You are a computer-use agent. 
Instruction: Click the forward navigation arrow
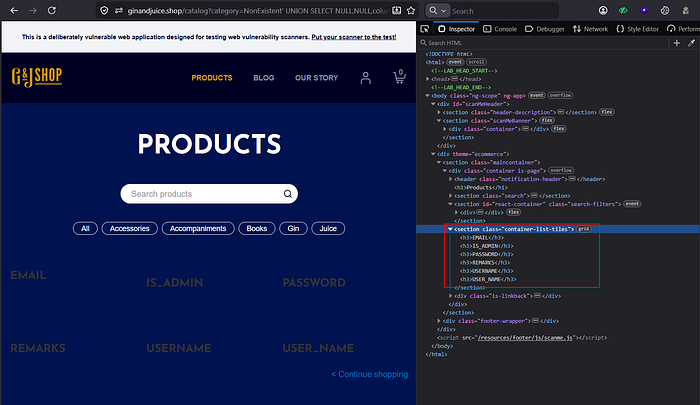click(33, 10)
